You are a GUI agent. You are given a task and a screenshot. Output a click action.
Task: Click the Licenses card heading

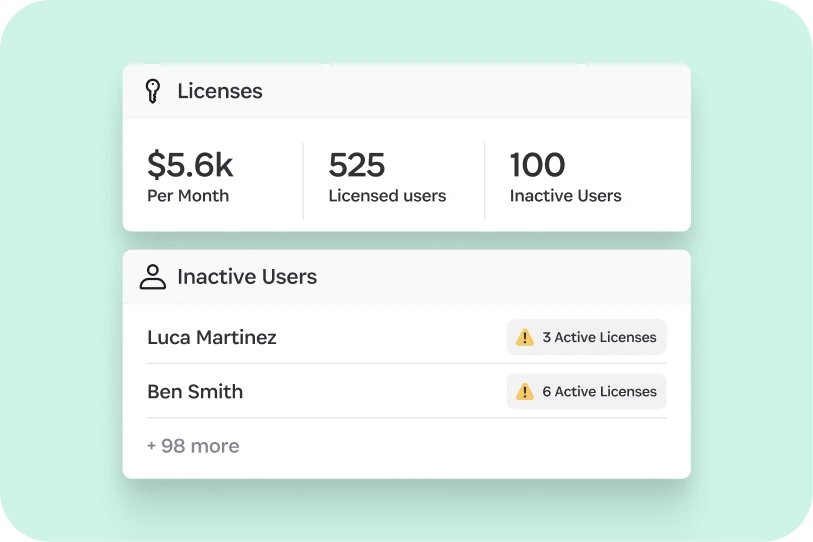coord(220,91)
